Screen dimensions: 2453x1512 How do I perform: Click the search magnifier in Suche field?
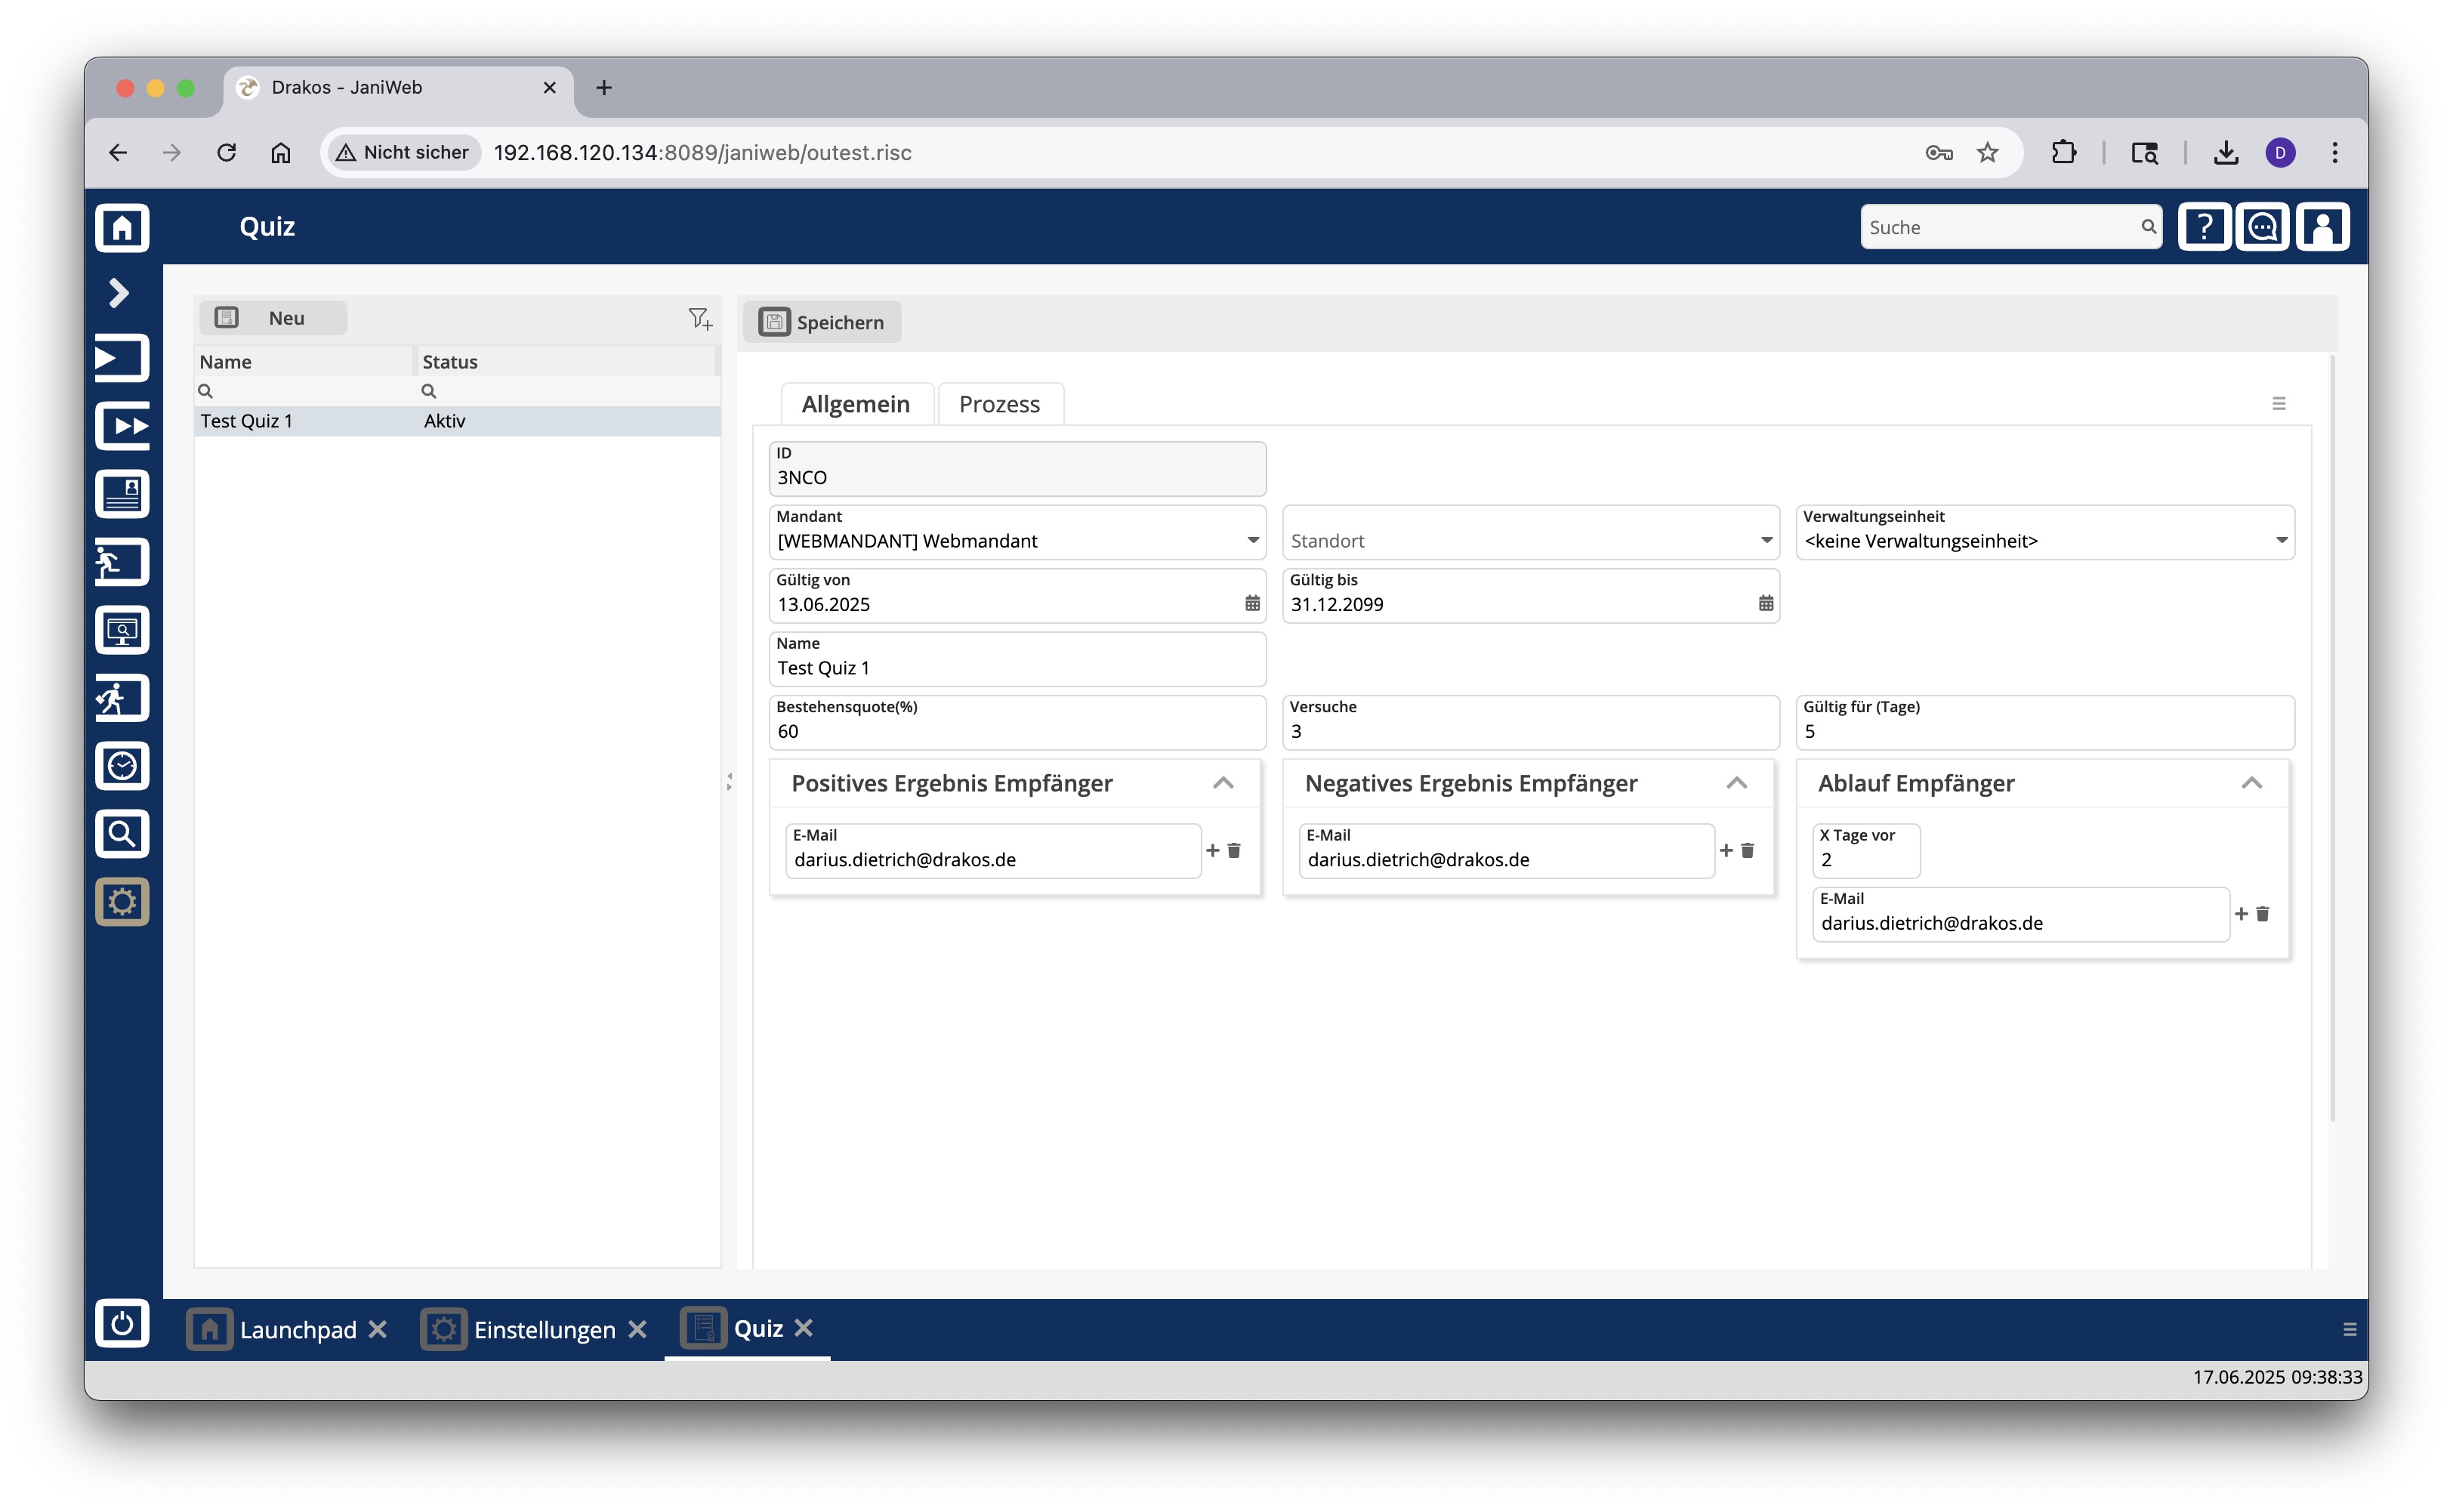2148,228
